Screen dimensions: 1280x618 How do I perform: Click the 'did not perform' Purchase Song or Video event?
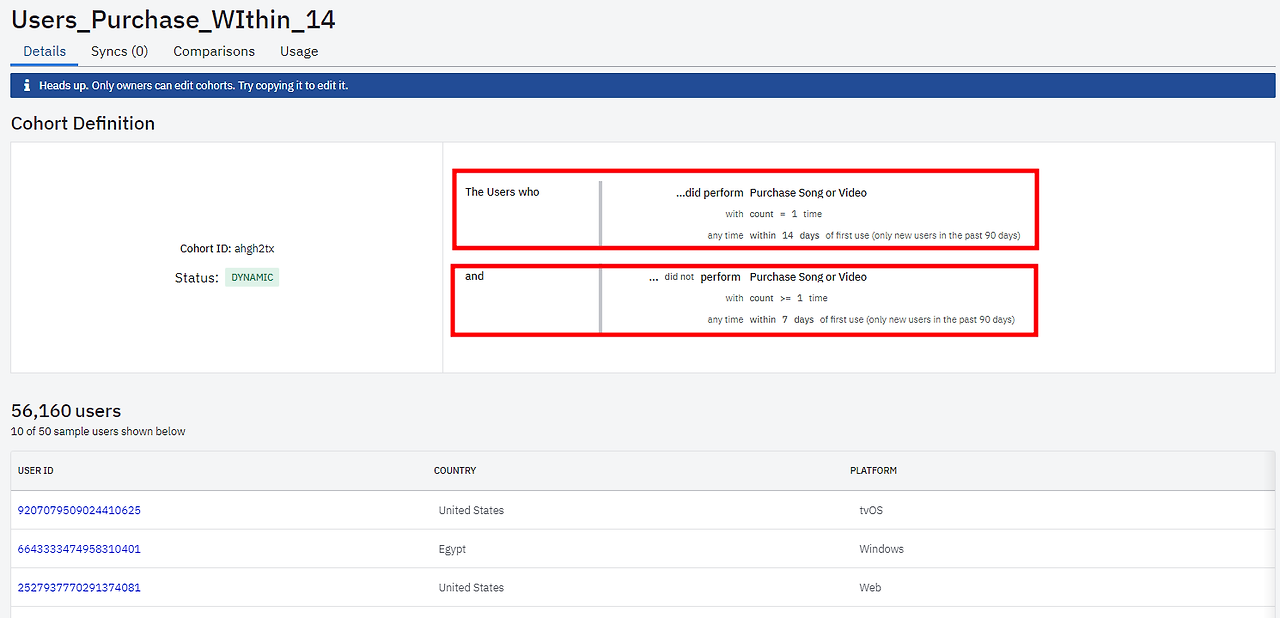point(758,277)
